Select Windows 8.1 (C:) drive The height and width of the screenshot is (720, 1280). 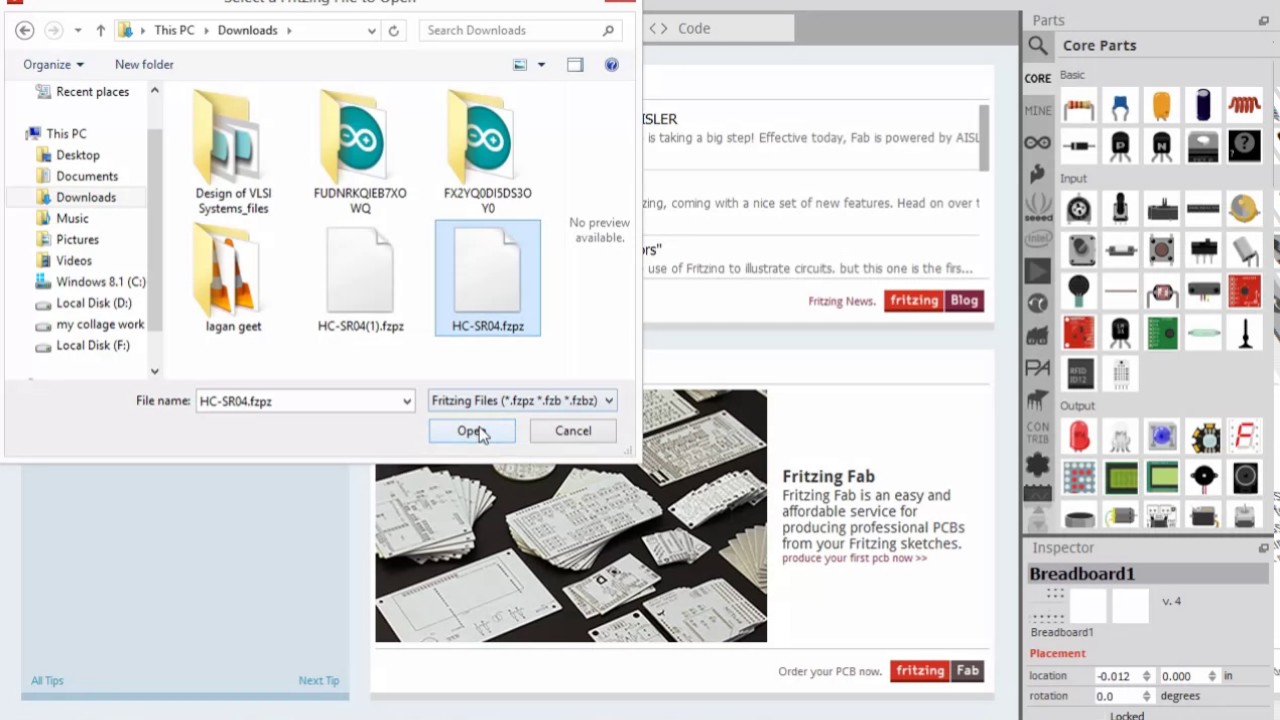100,282
